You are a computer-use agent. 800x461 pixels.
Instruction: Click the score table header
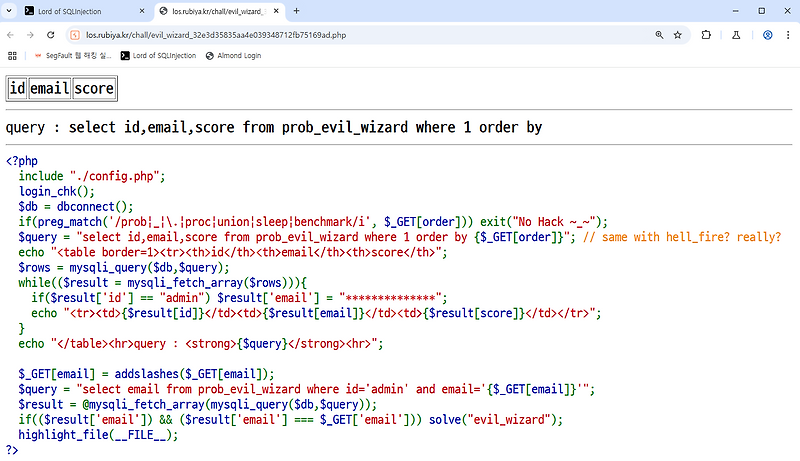click(94, 88)
